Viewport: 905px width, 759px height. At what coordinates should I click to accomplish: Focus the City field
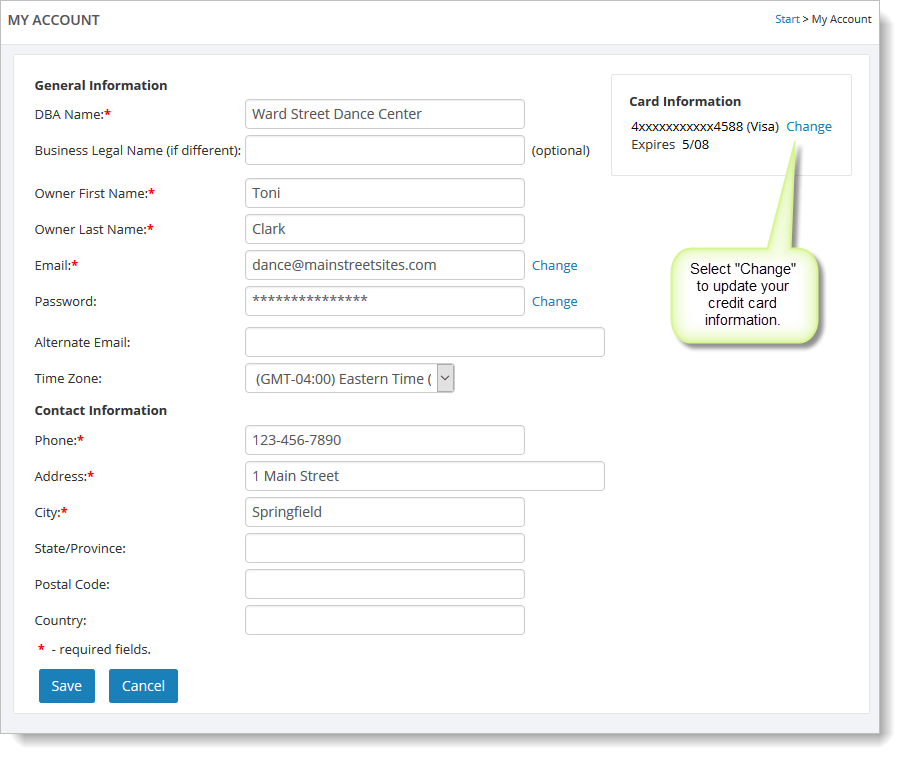pyautogui.click(x=384, y=512)
